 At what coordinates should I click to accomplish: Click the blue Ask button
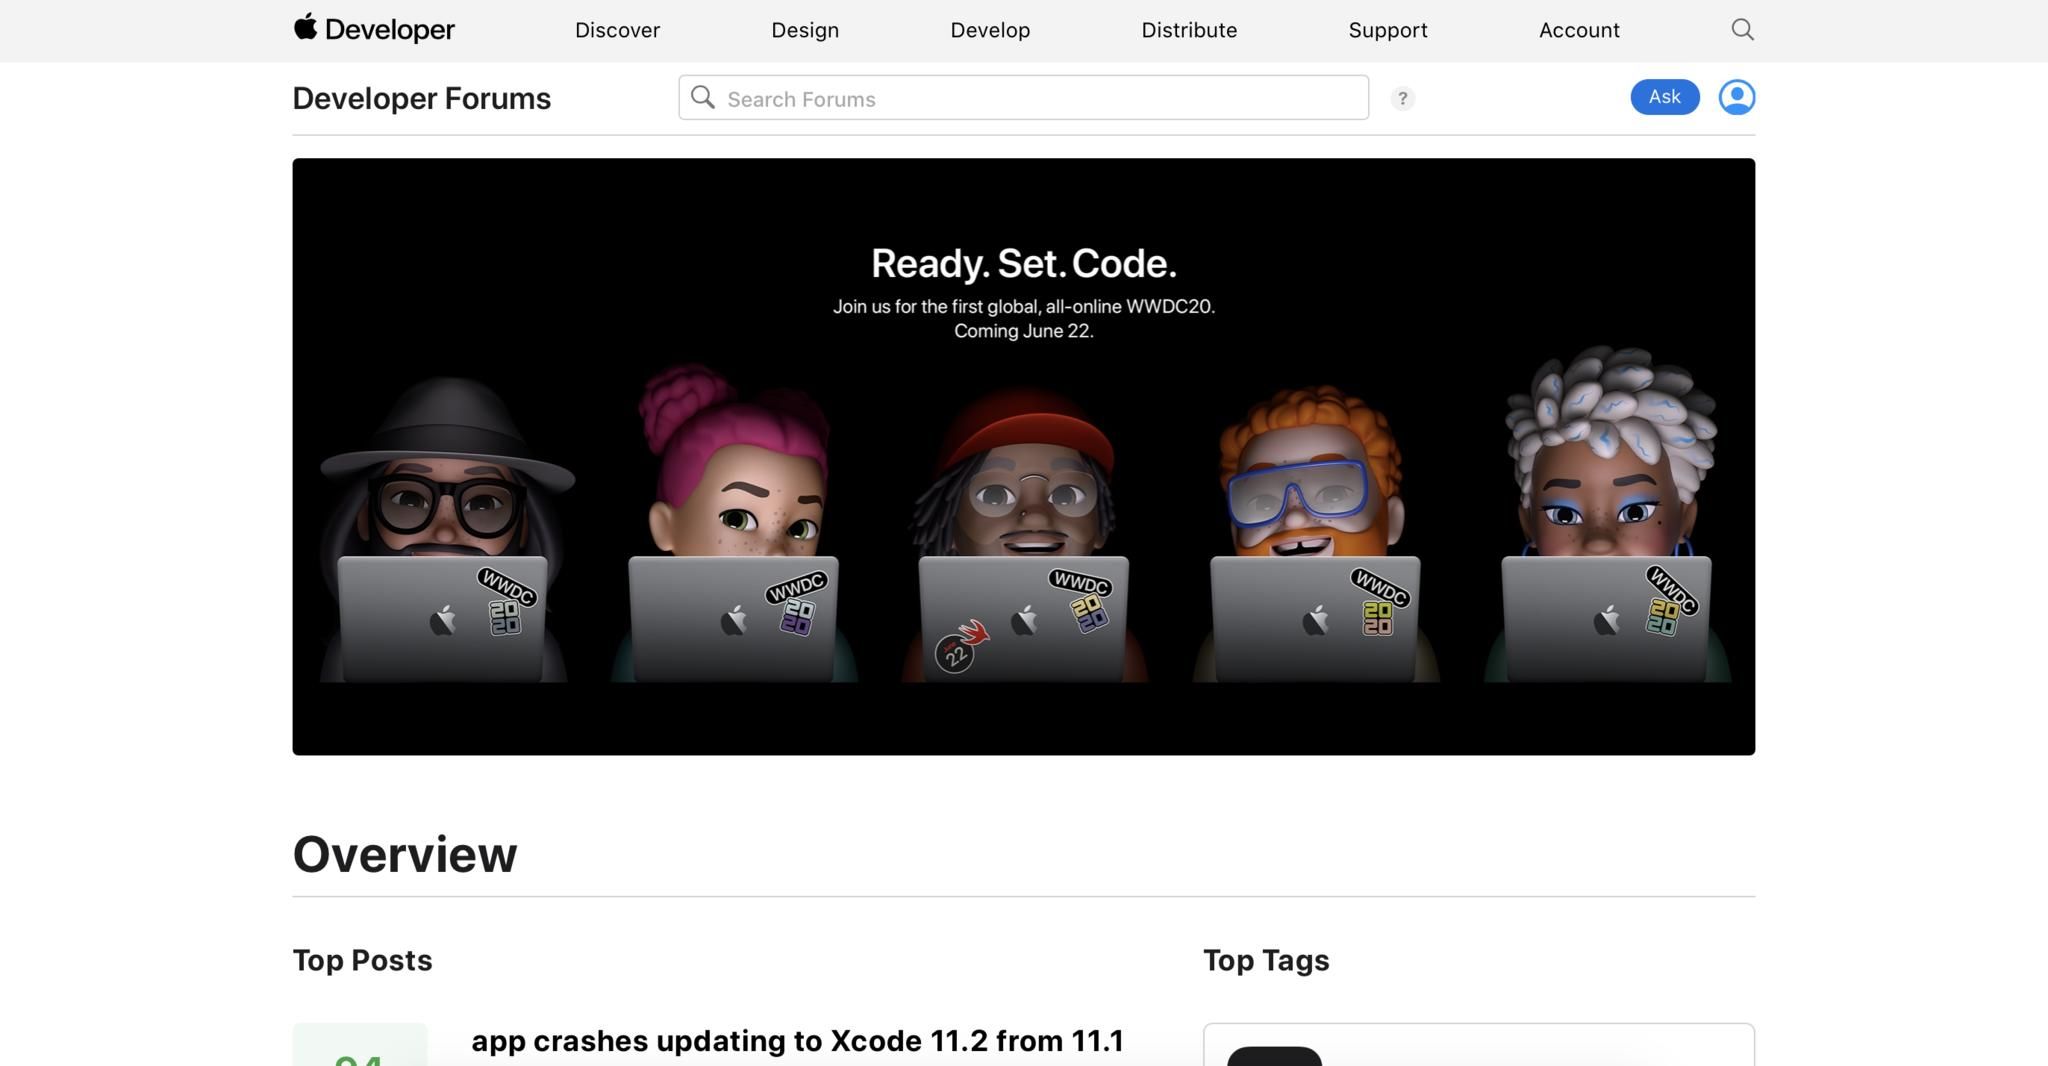coord(1665,97)
